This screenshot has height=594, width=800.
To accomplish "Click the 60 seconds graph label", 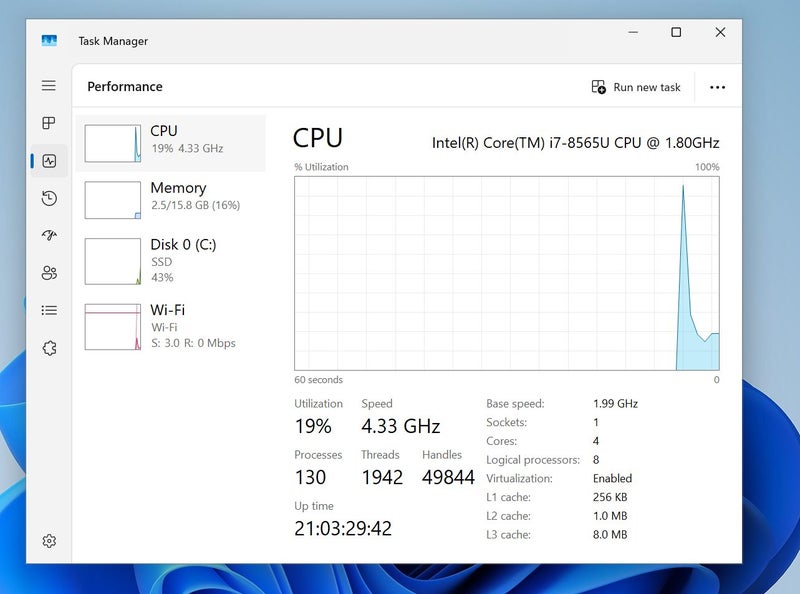I will (318, 380).
